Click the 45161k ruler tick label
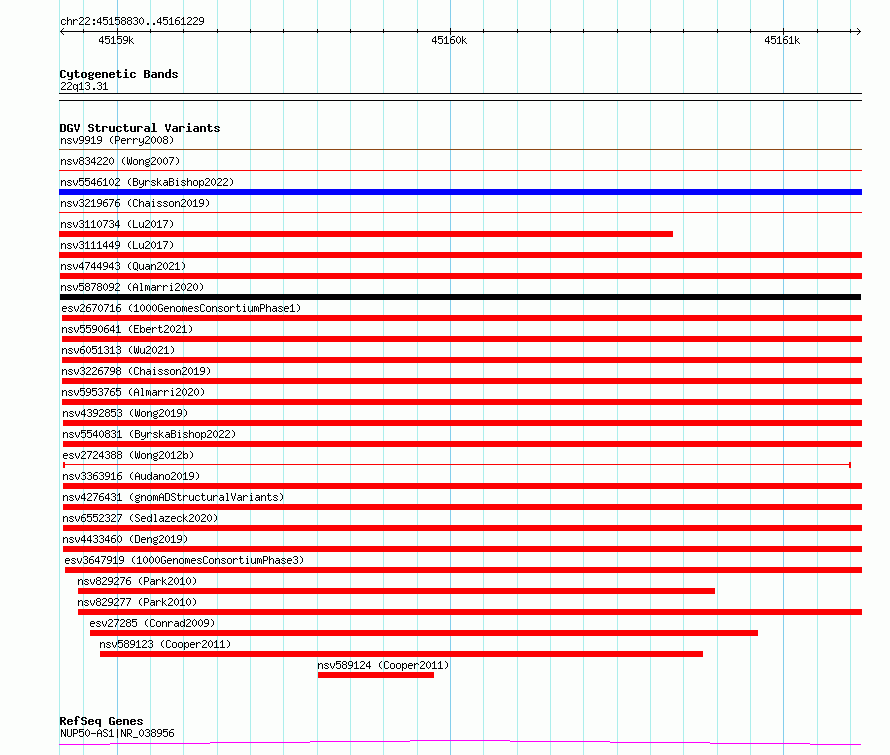Image resolution: width=890 pixels, height=755 pixels. [x=782, y=40]
